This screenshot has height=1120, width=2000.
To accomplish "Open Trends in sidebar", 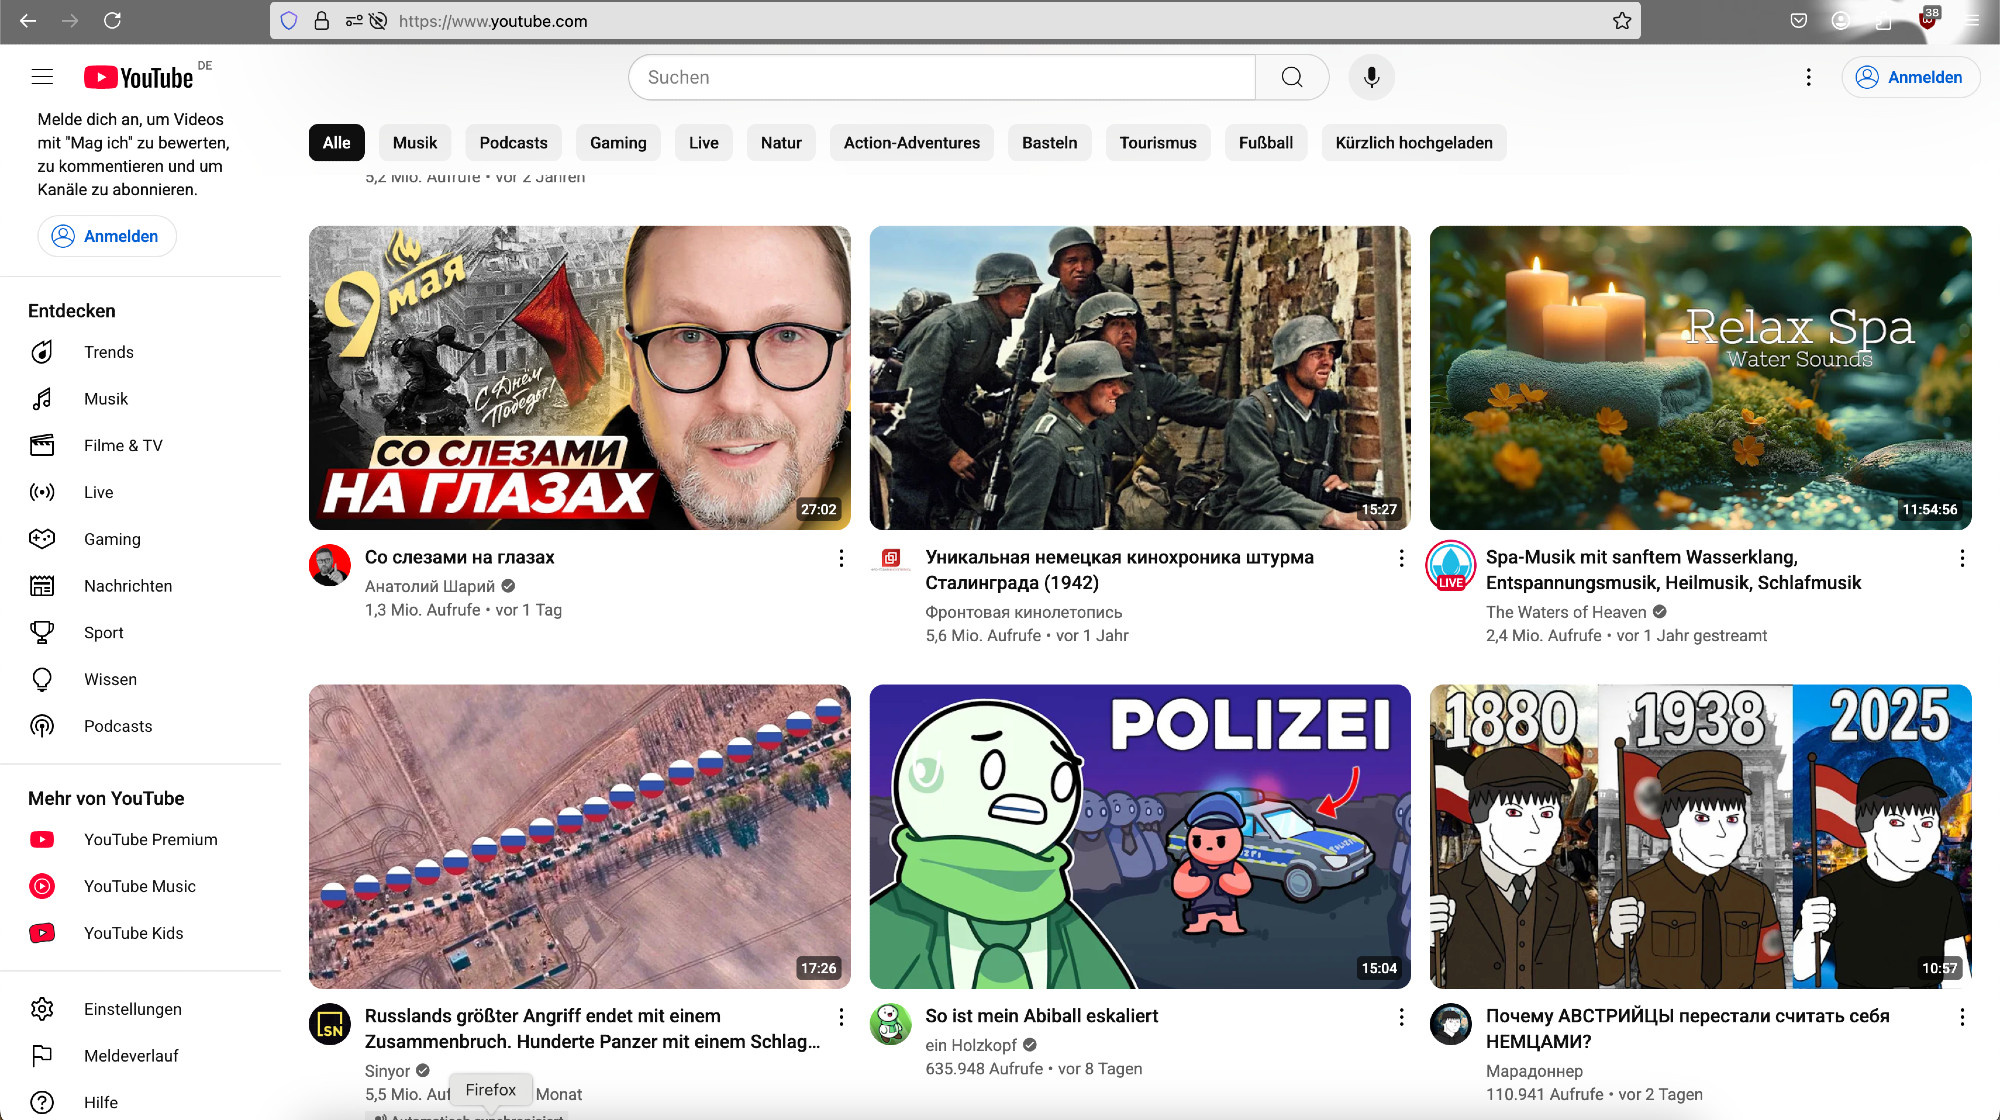I will click(x=108, y=352).
